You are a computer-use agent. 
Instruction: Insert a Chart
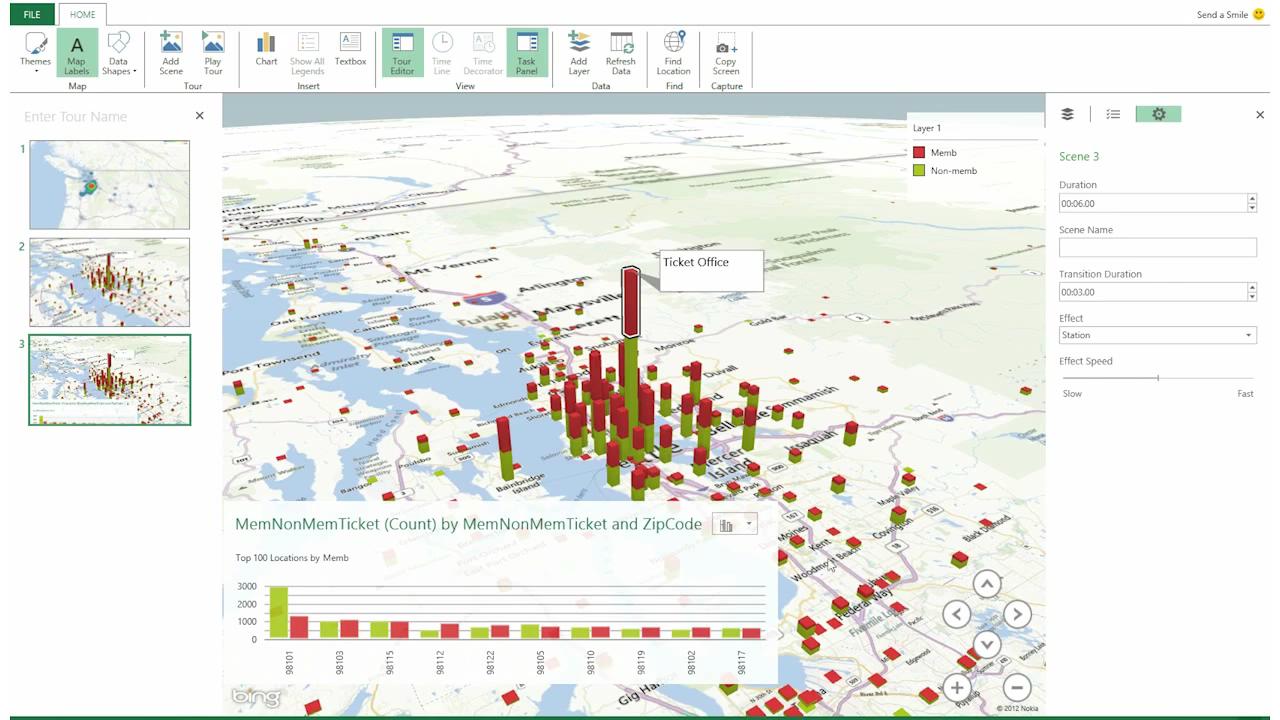[266, 49]
